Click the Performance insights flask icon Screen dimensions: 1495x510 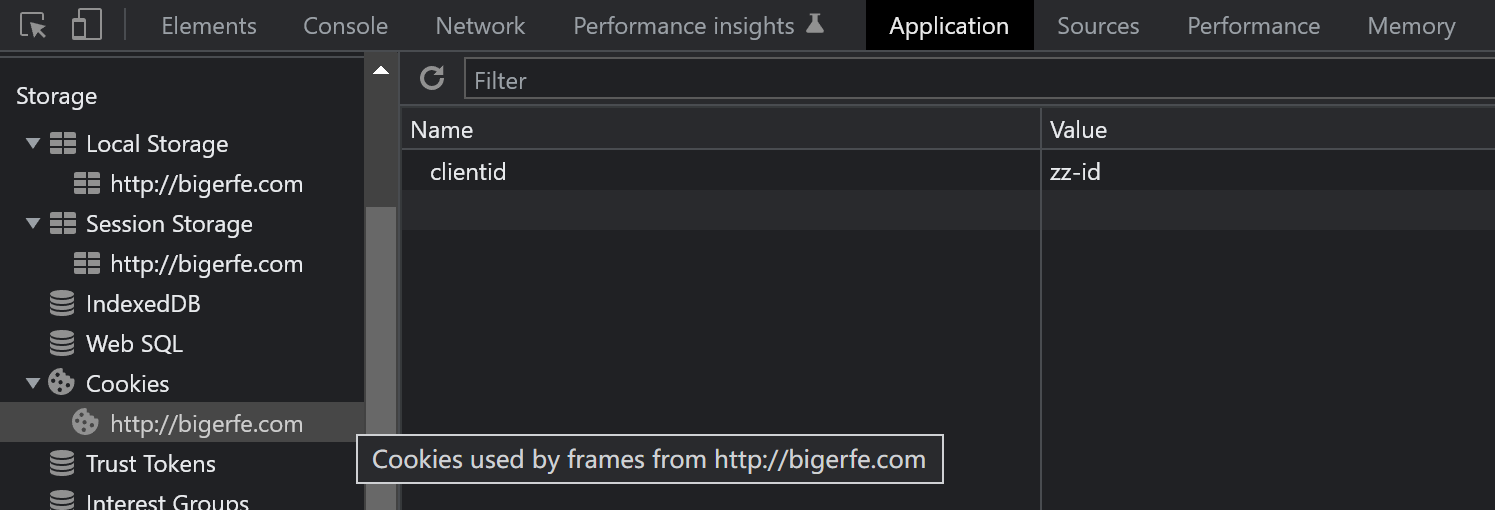click(x=815, y=24)
